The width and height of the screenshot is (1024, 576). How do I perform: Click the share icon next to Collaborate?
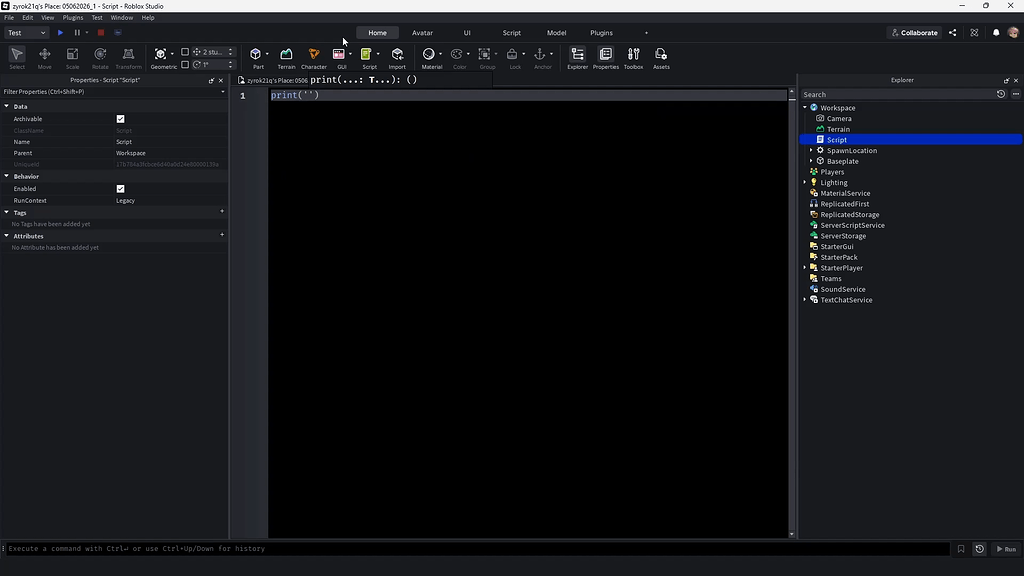953,33
